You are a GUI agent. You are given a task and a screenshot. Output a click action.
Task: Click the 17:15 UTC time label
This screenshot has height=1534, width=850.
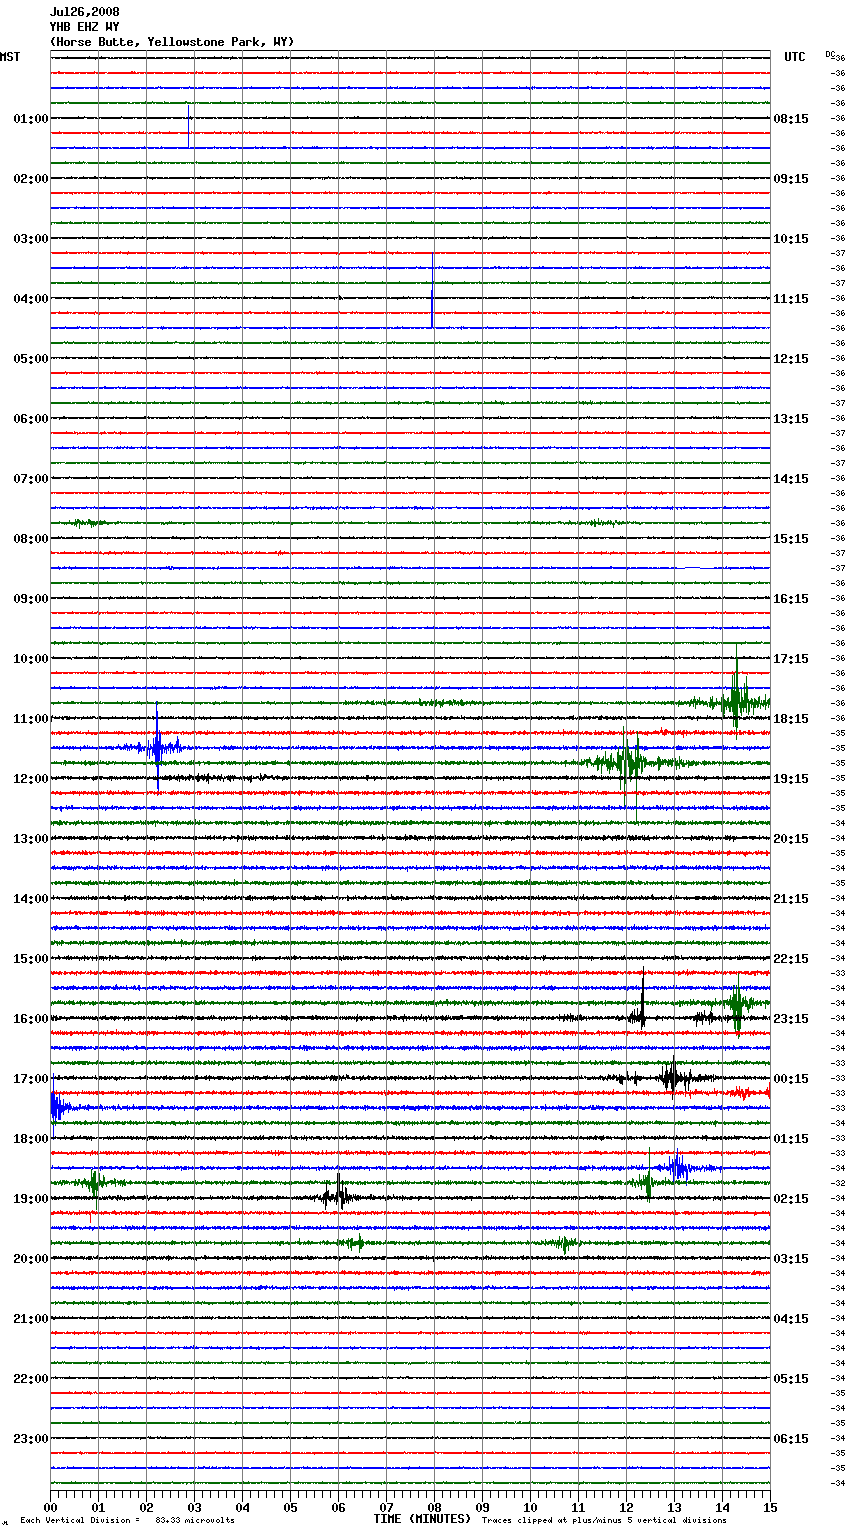point(791,659)
